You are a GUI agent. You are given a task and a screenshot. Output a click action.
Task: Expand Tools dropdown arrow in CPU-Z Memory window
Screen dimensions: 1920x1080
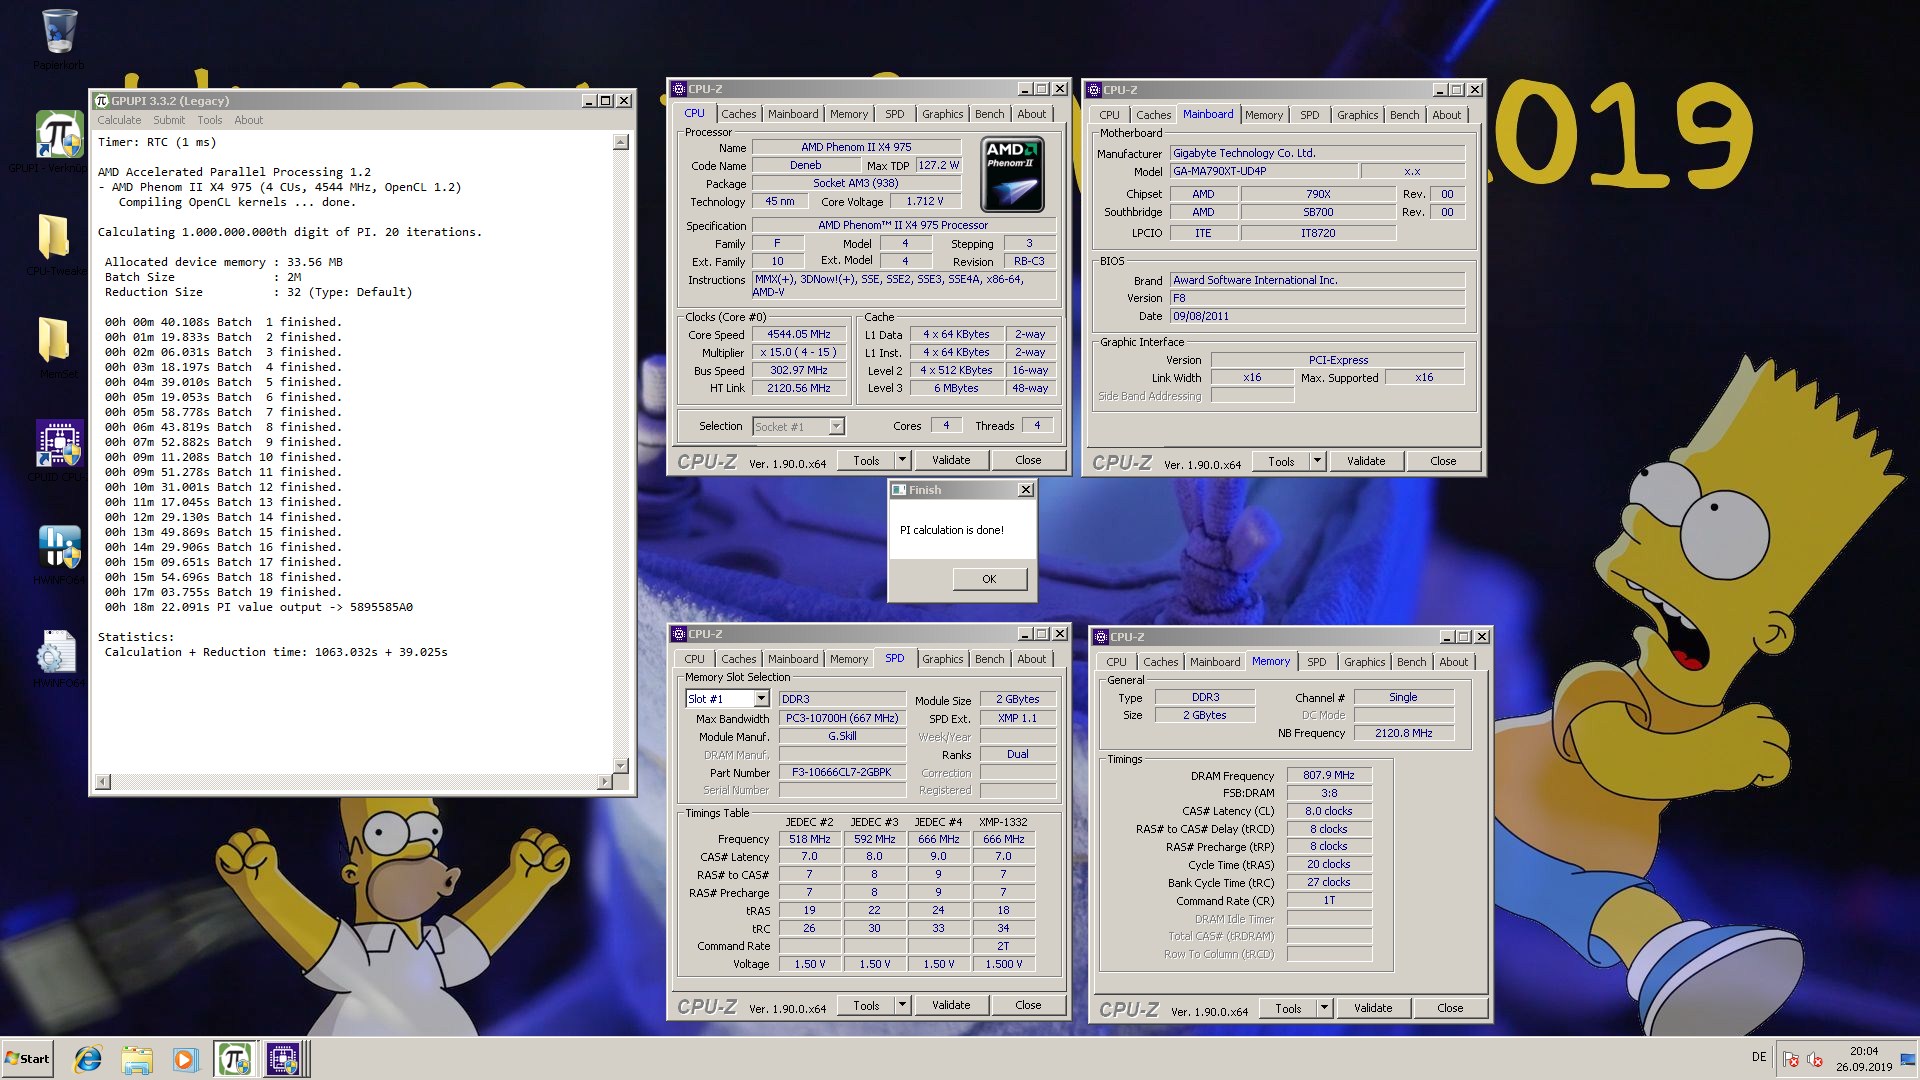tap(1324, 1008)
